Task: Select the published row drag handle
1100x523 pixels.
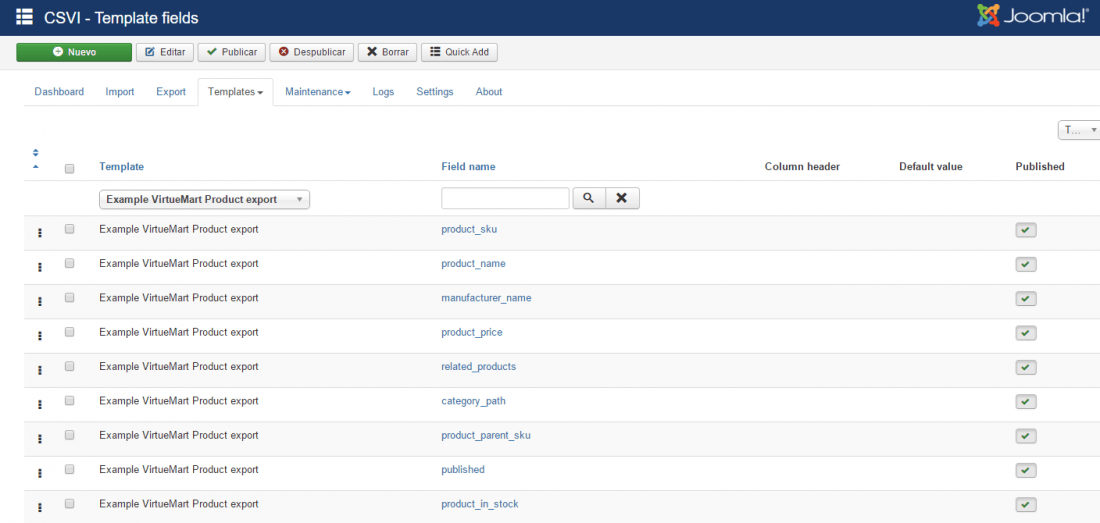Action: [x=40, y=473]
